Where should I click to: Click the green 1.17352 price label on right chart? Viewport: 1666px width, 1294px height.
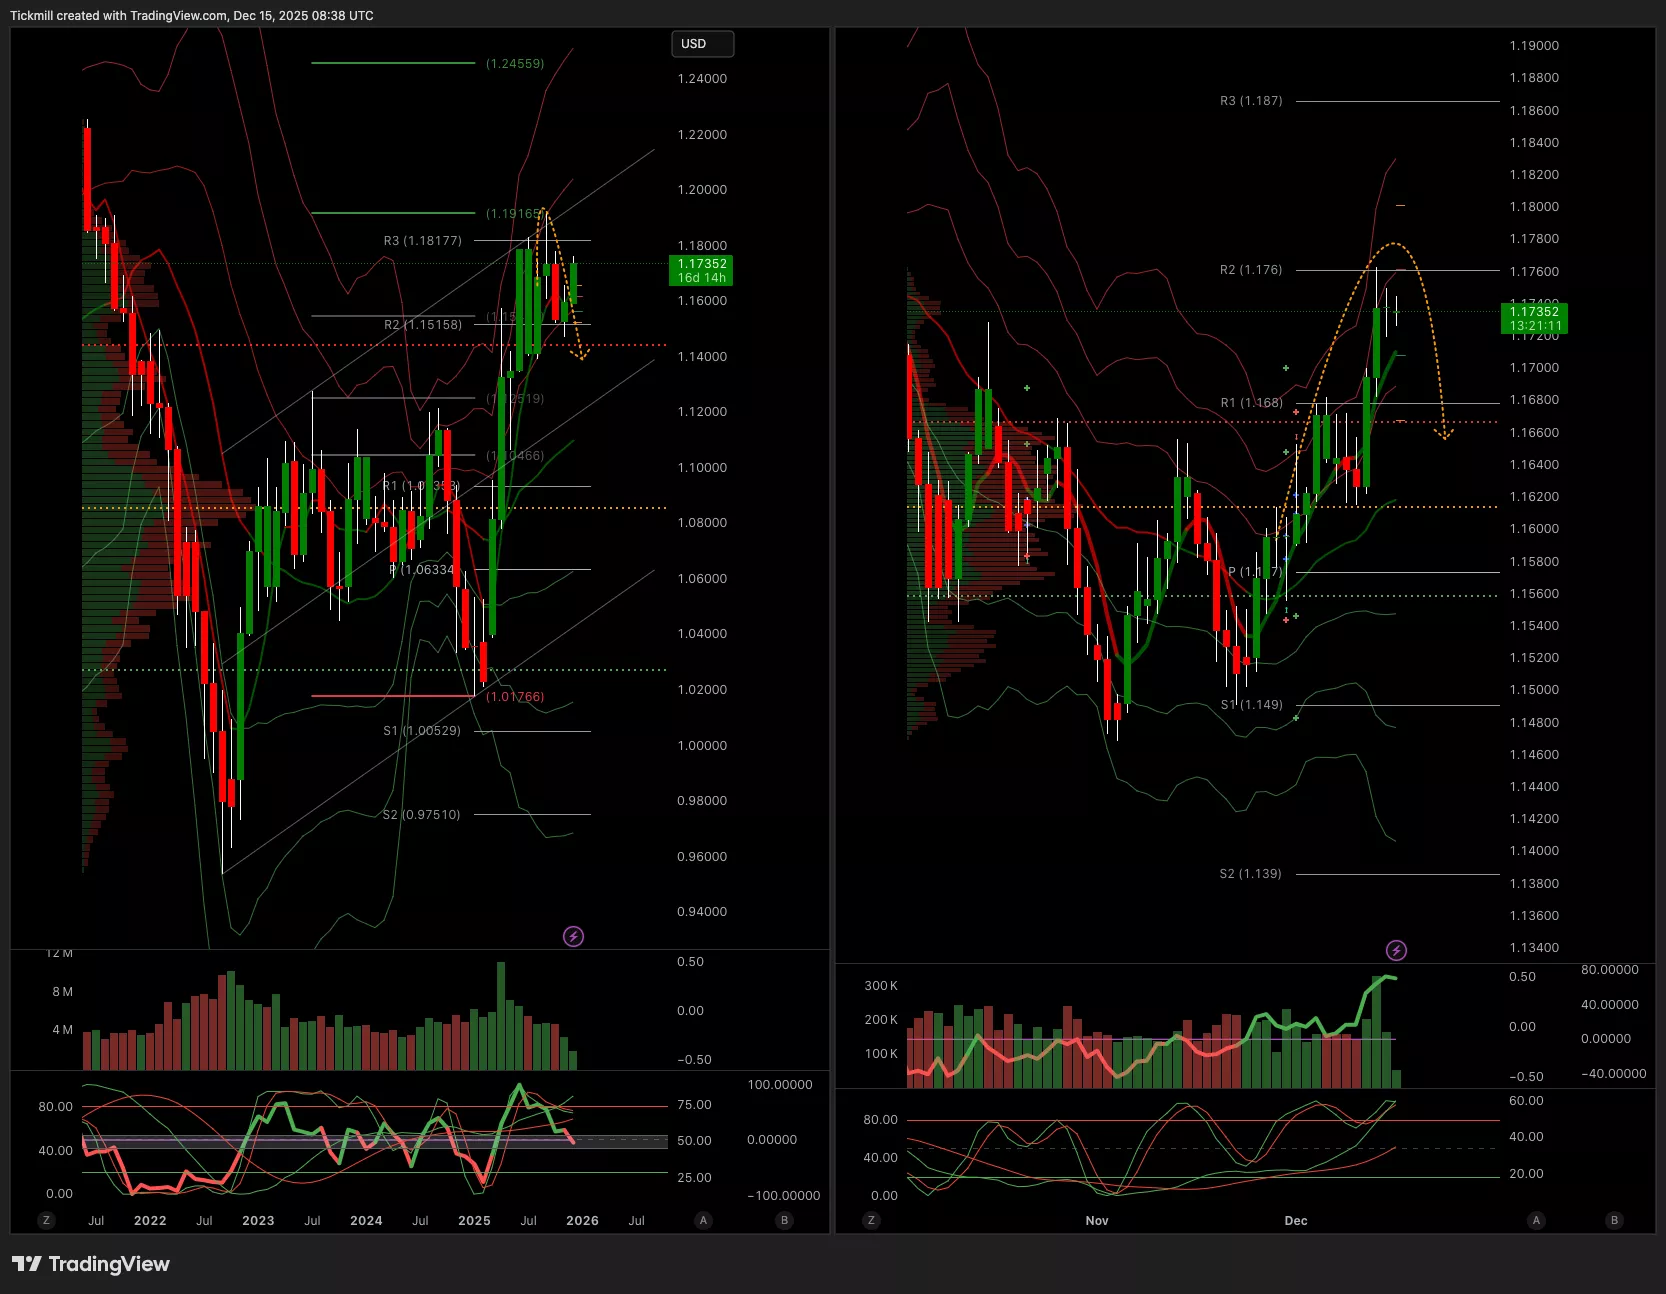[x=1534, y=318]
